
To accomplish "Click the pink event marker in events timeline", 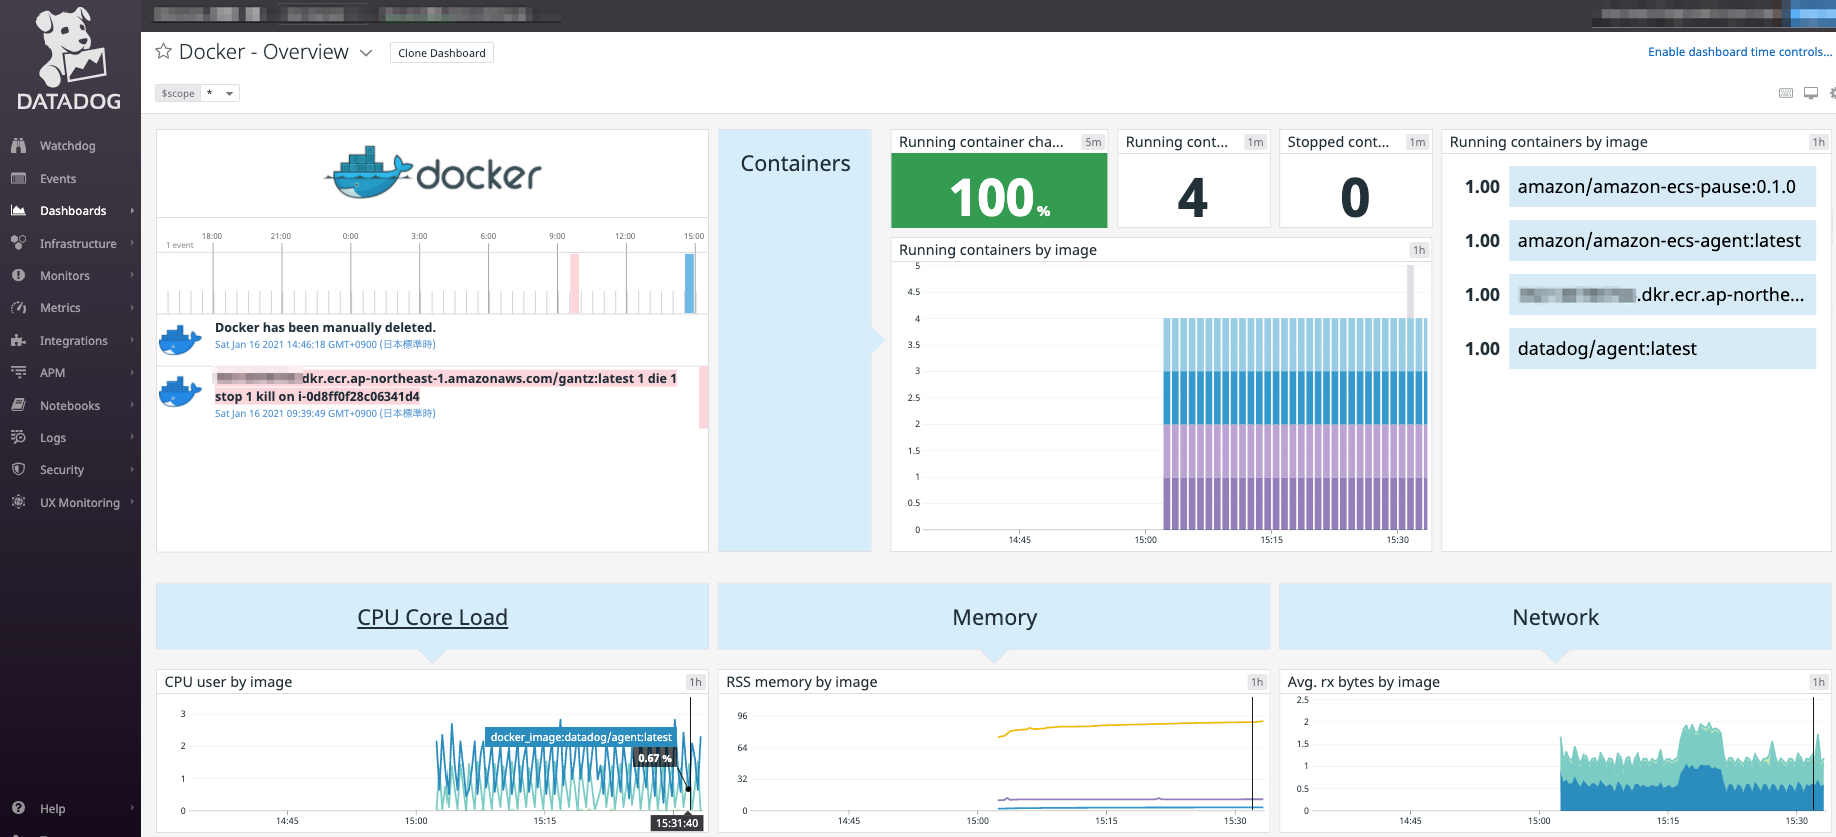I will point(574,283).
